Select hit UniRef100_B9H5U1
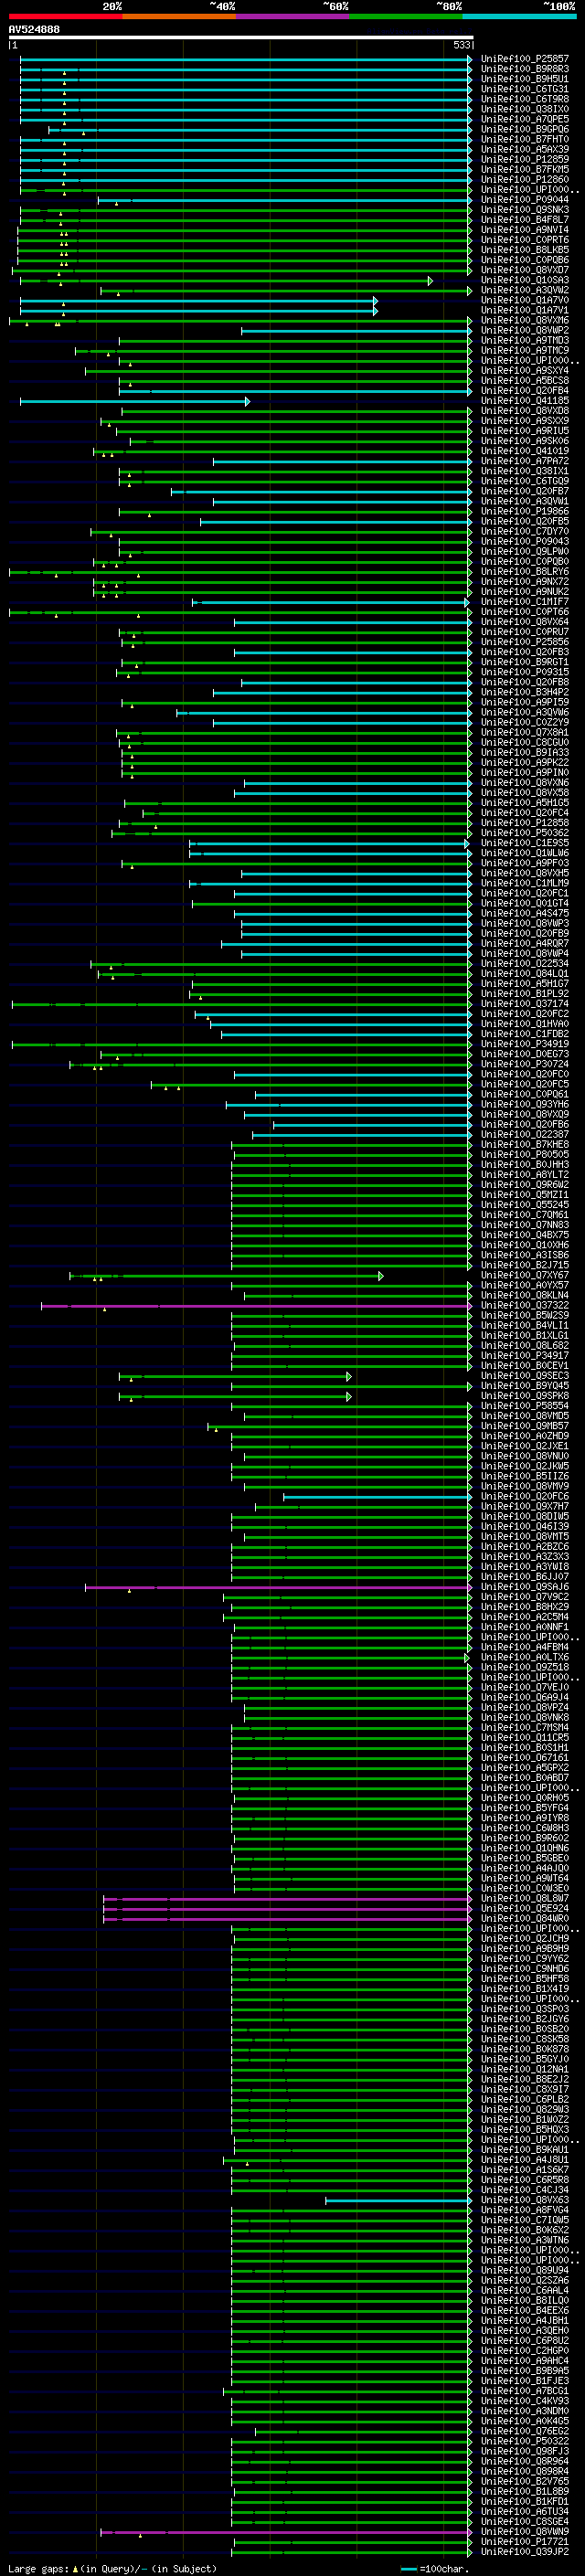585x2576 pixels. click(x=525, y=79)
